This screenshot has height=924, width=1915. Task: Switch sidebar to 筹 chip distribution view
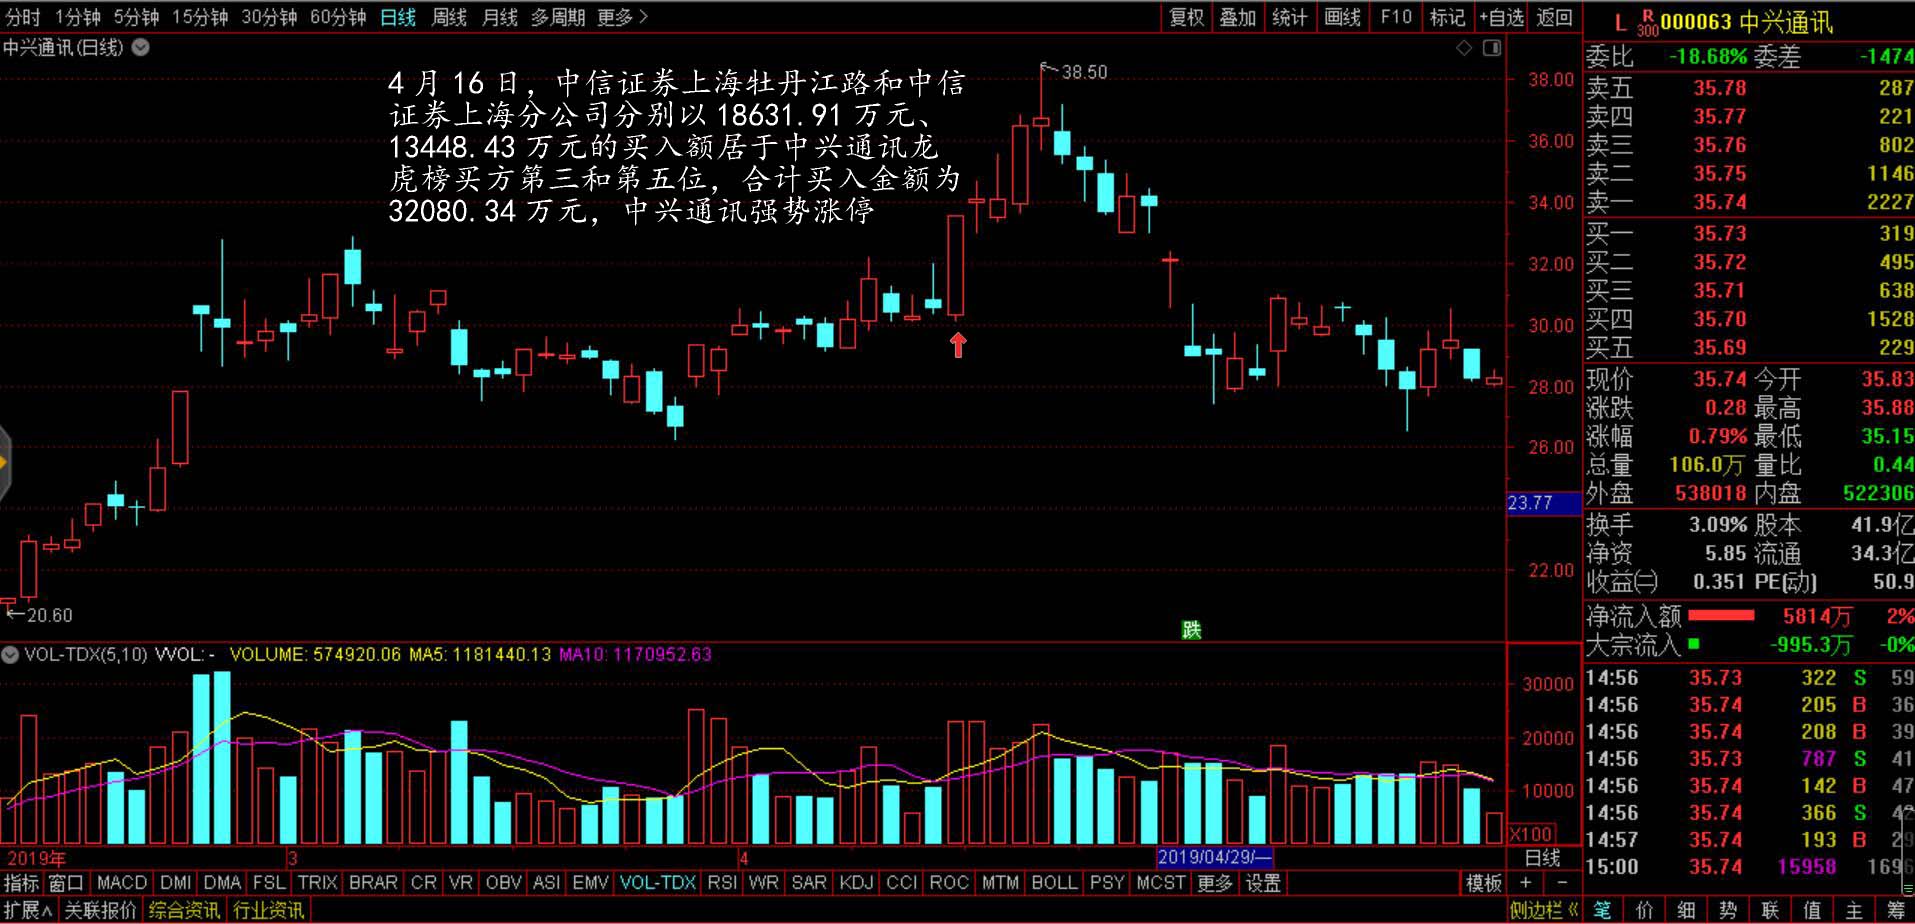1896,910
